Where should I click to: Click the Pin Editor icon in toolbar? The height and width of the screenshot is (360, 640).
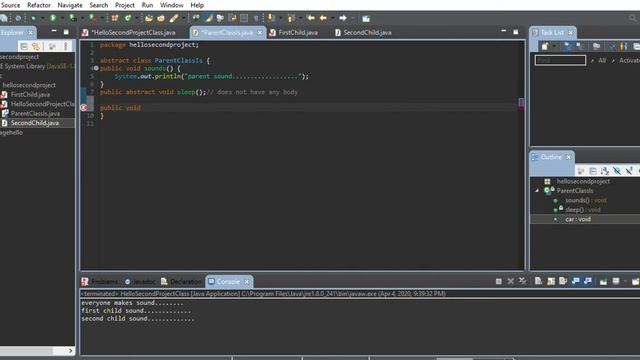tap(366, 18)
